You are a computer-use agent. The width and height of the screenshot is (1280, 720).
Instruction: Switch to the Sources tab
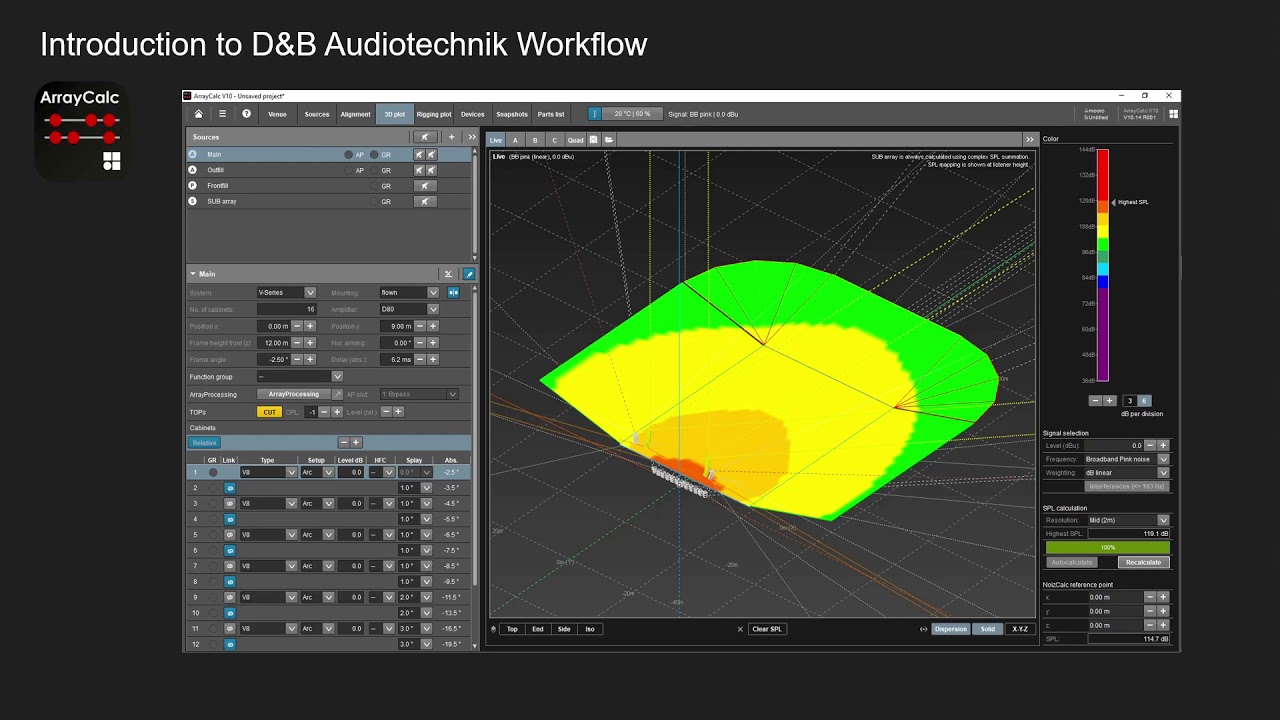coord(317,114)
